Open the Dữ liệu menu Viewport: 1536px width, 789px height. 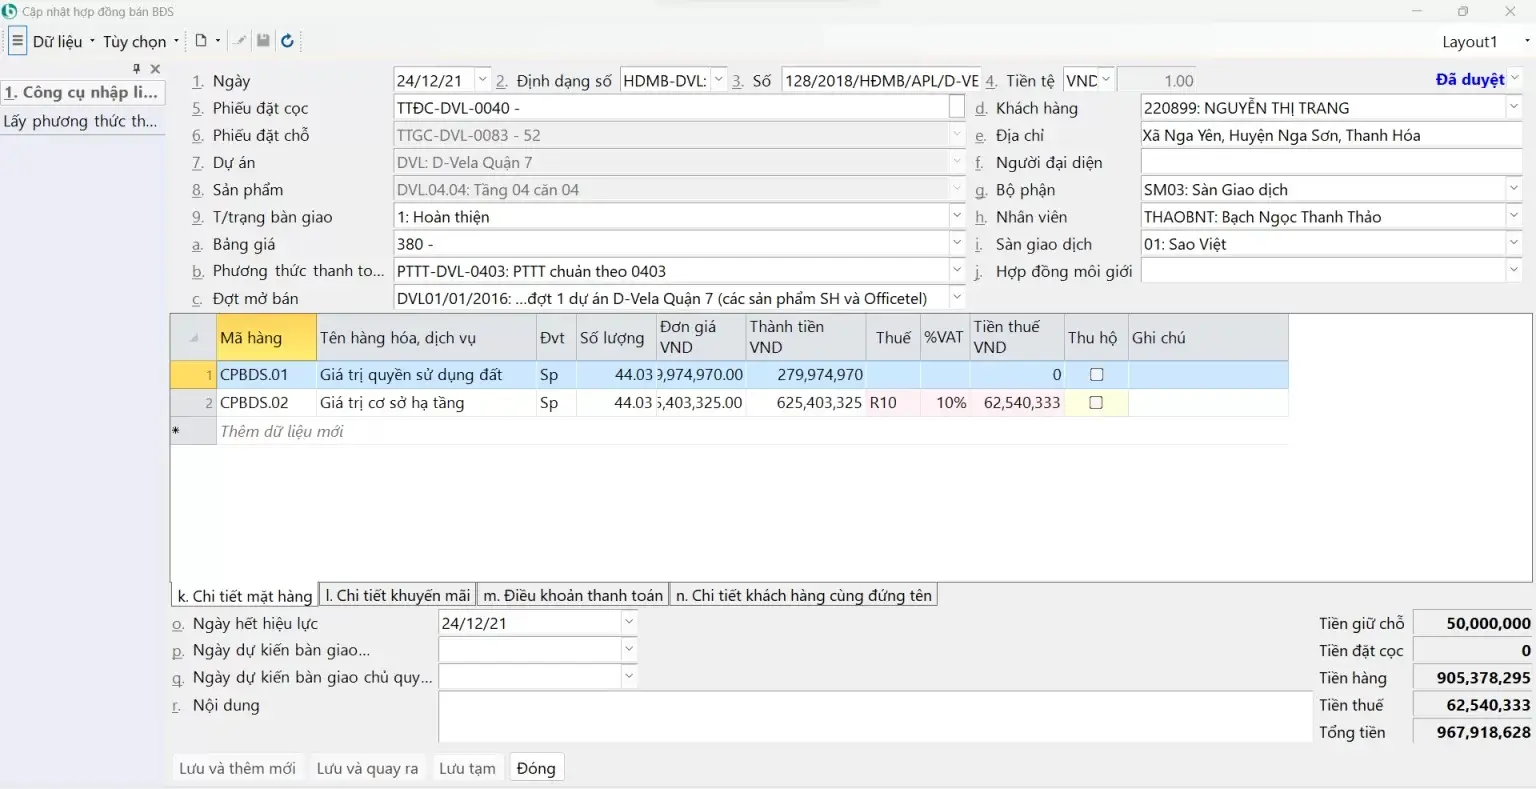tap(63, 41)
